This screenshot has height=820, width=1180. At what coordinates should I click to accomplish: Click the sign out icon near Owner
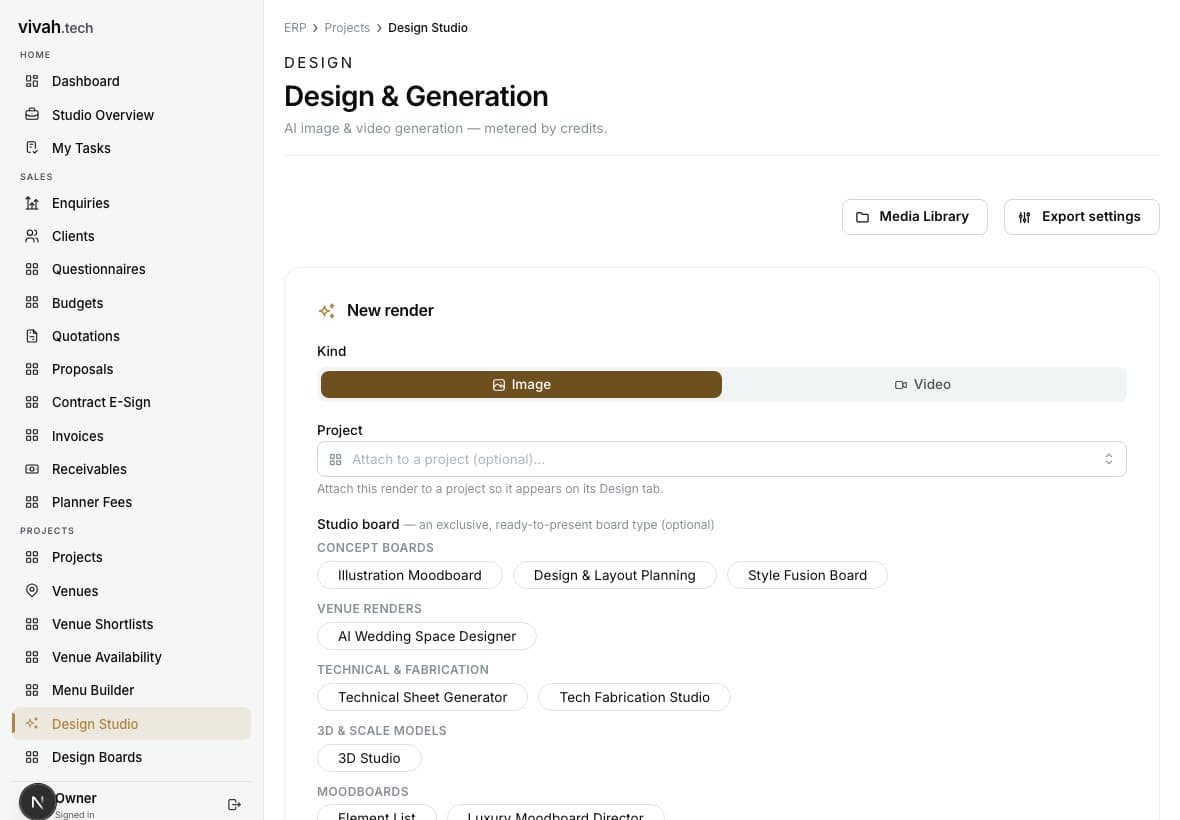(234, 804)
